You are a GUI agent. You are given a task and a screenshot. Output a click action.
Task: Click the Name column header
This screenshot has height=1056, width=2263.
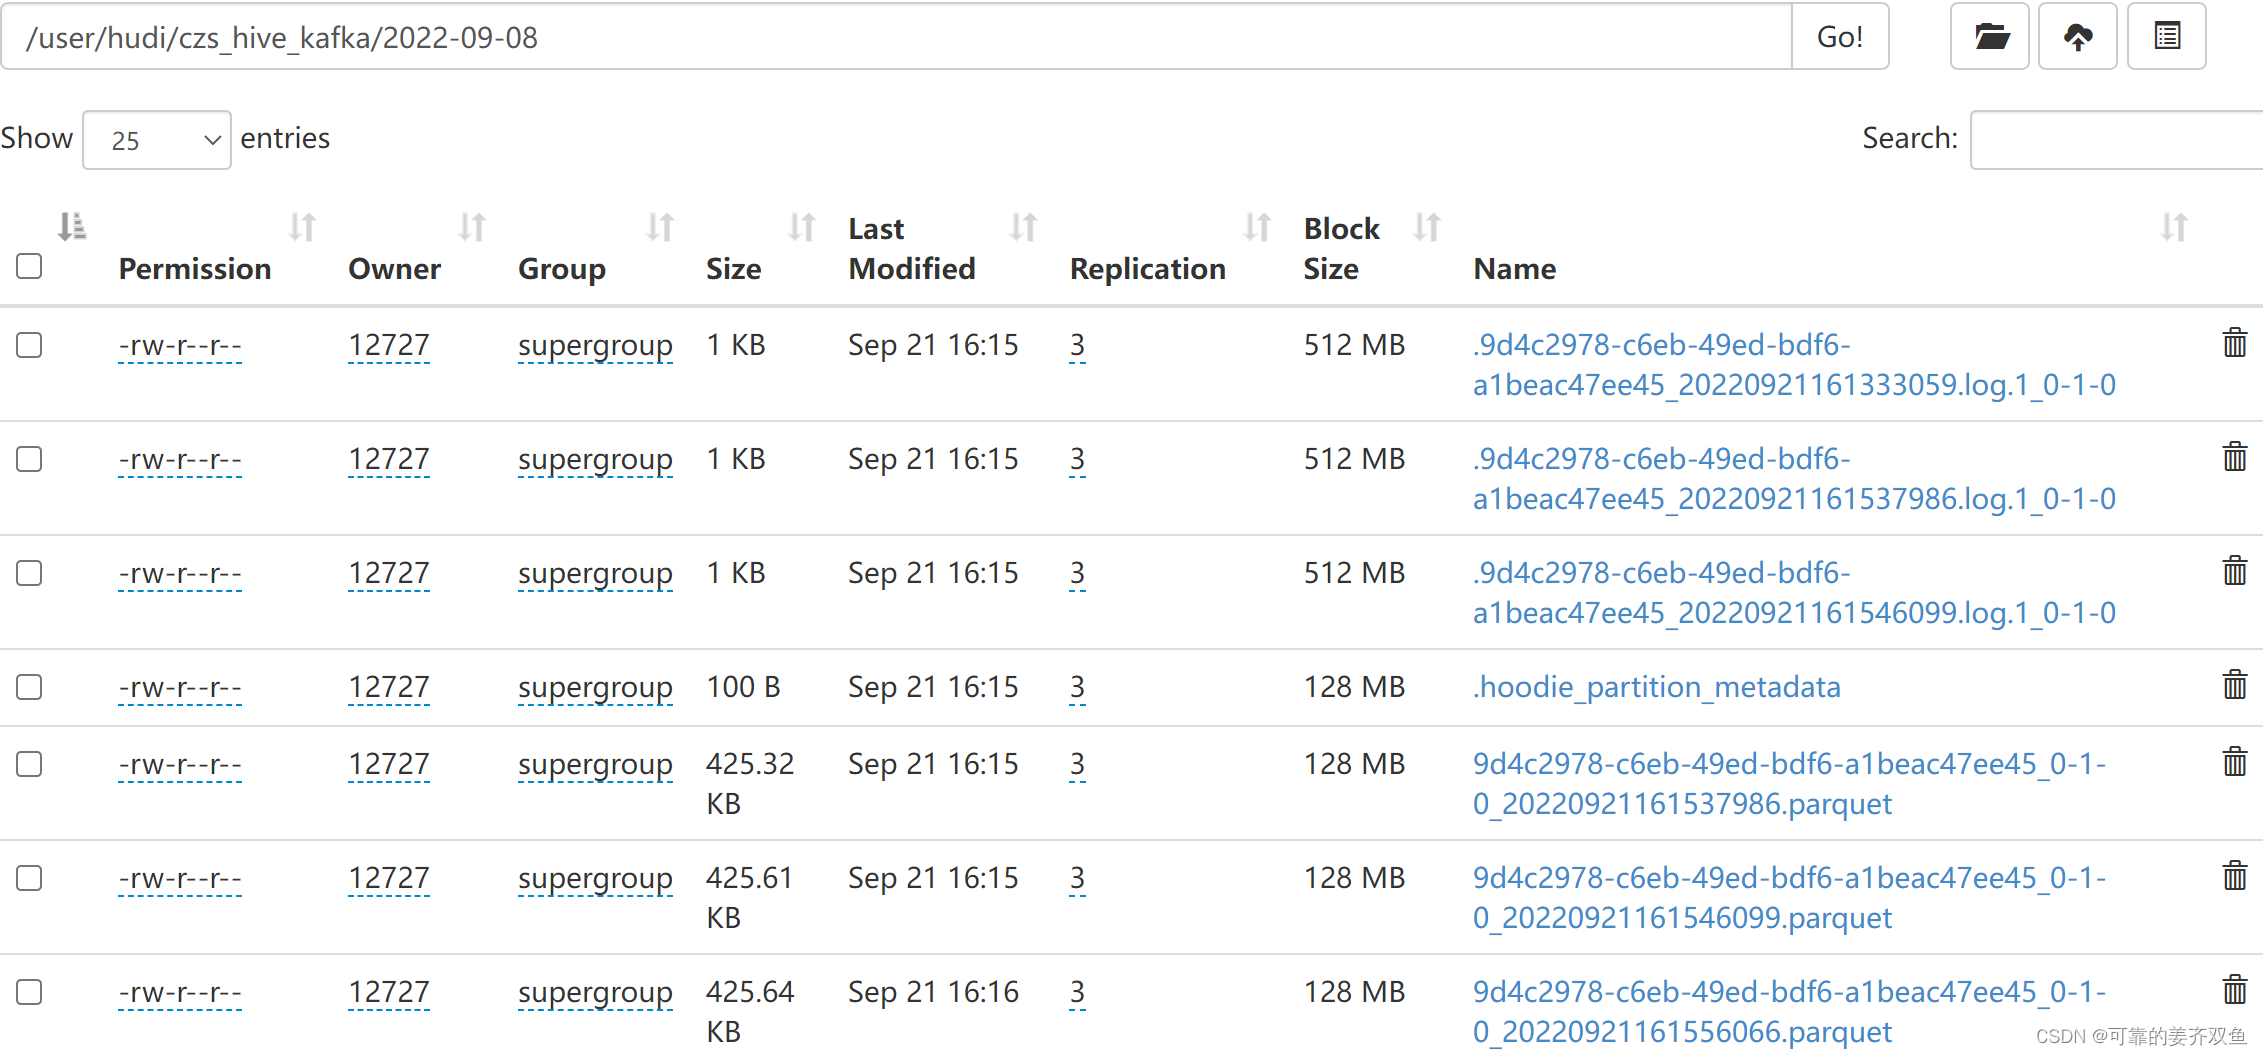click(1514, 269)
